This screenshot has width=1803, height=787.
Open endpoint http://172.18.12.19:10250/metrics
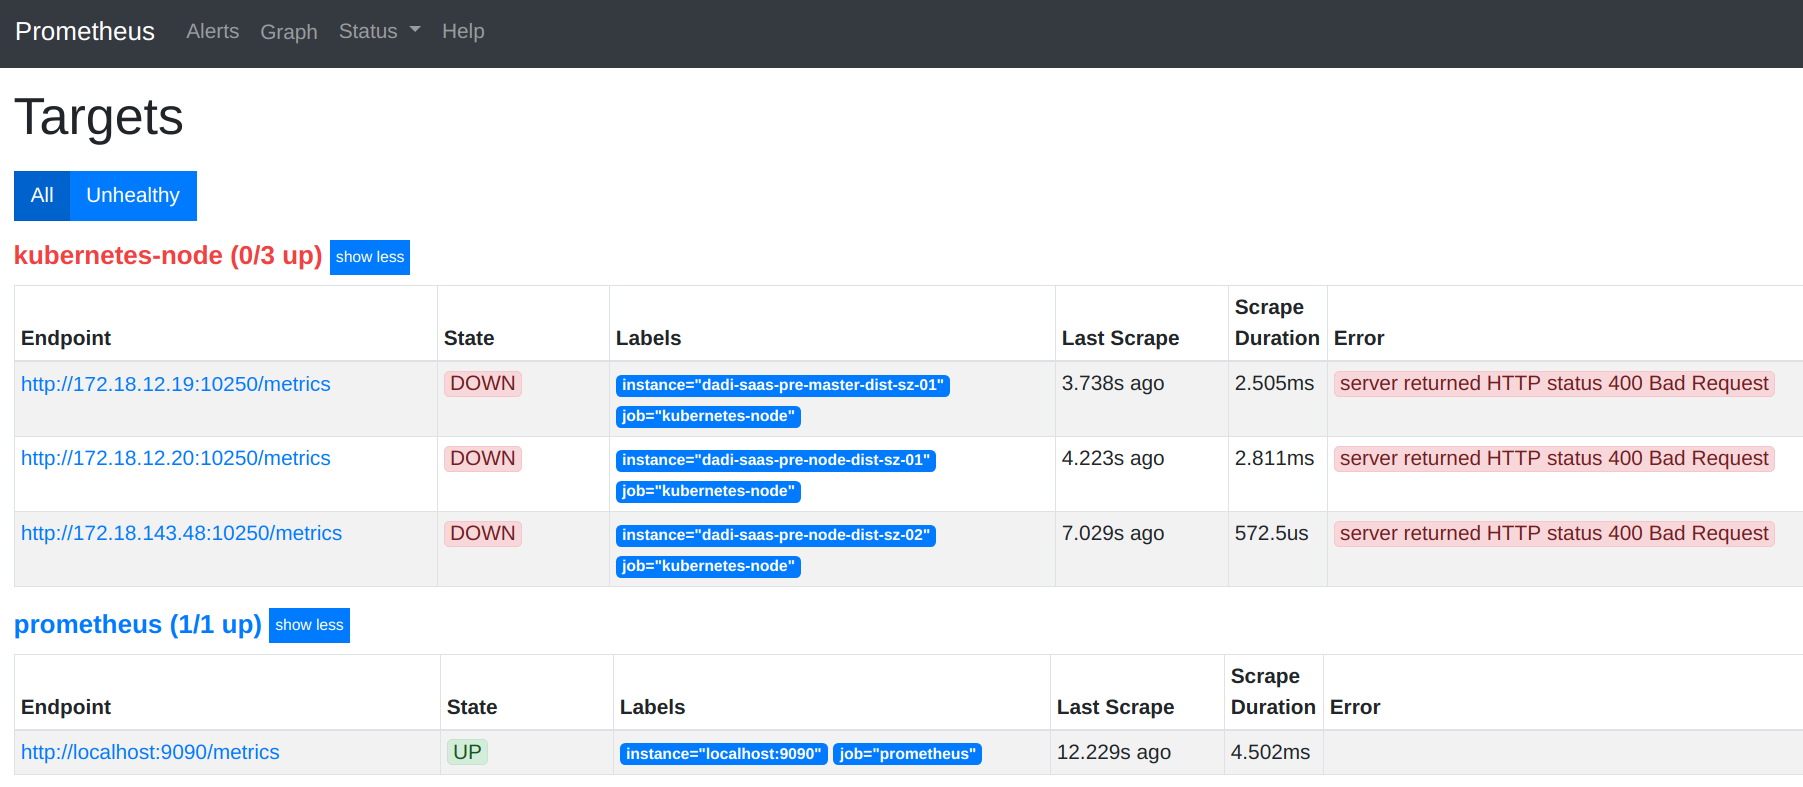point(175,384)
